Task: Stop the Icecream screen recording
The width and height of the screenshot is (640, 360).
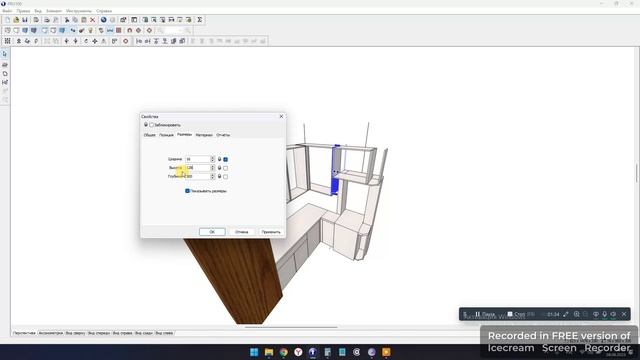Action: [516, 314]
